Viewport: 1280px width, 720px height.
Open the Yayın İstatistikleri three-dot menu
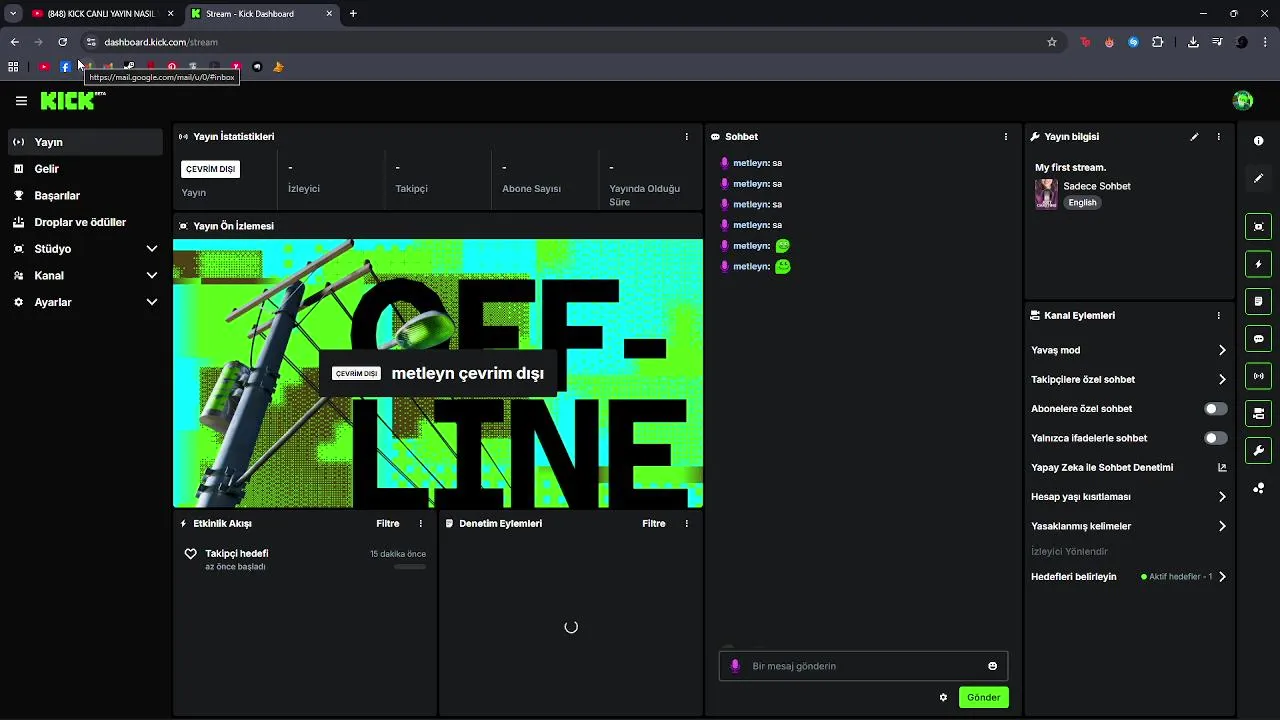pyautogui.click(x=686, y=137)
